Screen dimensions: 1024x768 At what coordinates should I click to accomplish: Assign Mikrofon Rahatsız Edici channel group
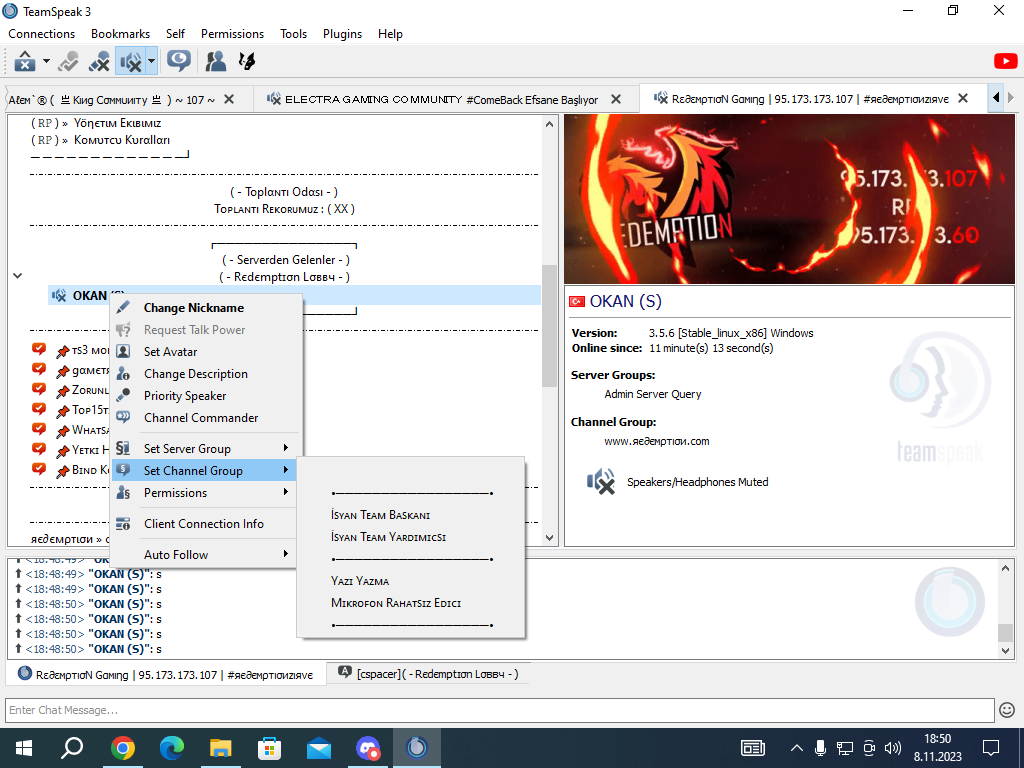411,603
